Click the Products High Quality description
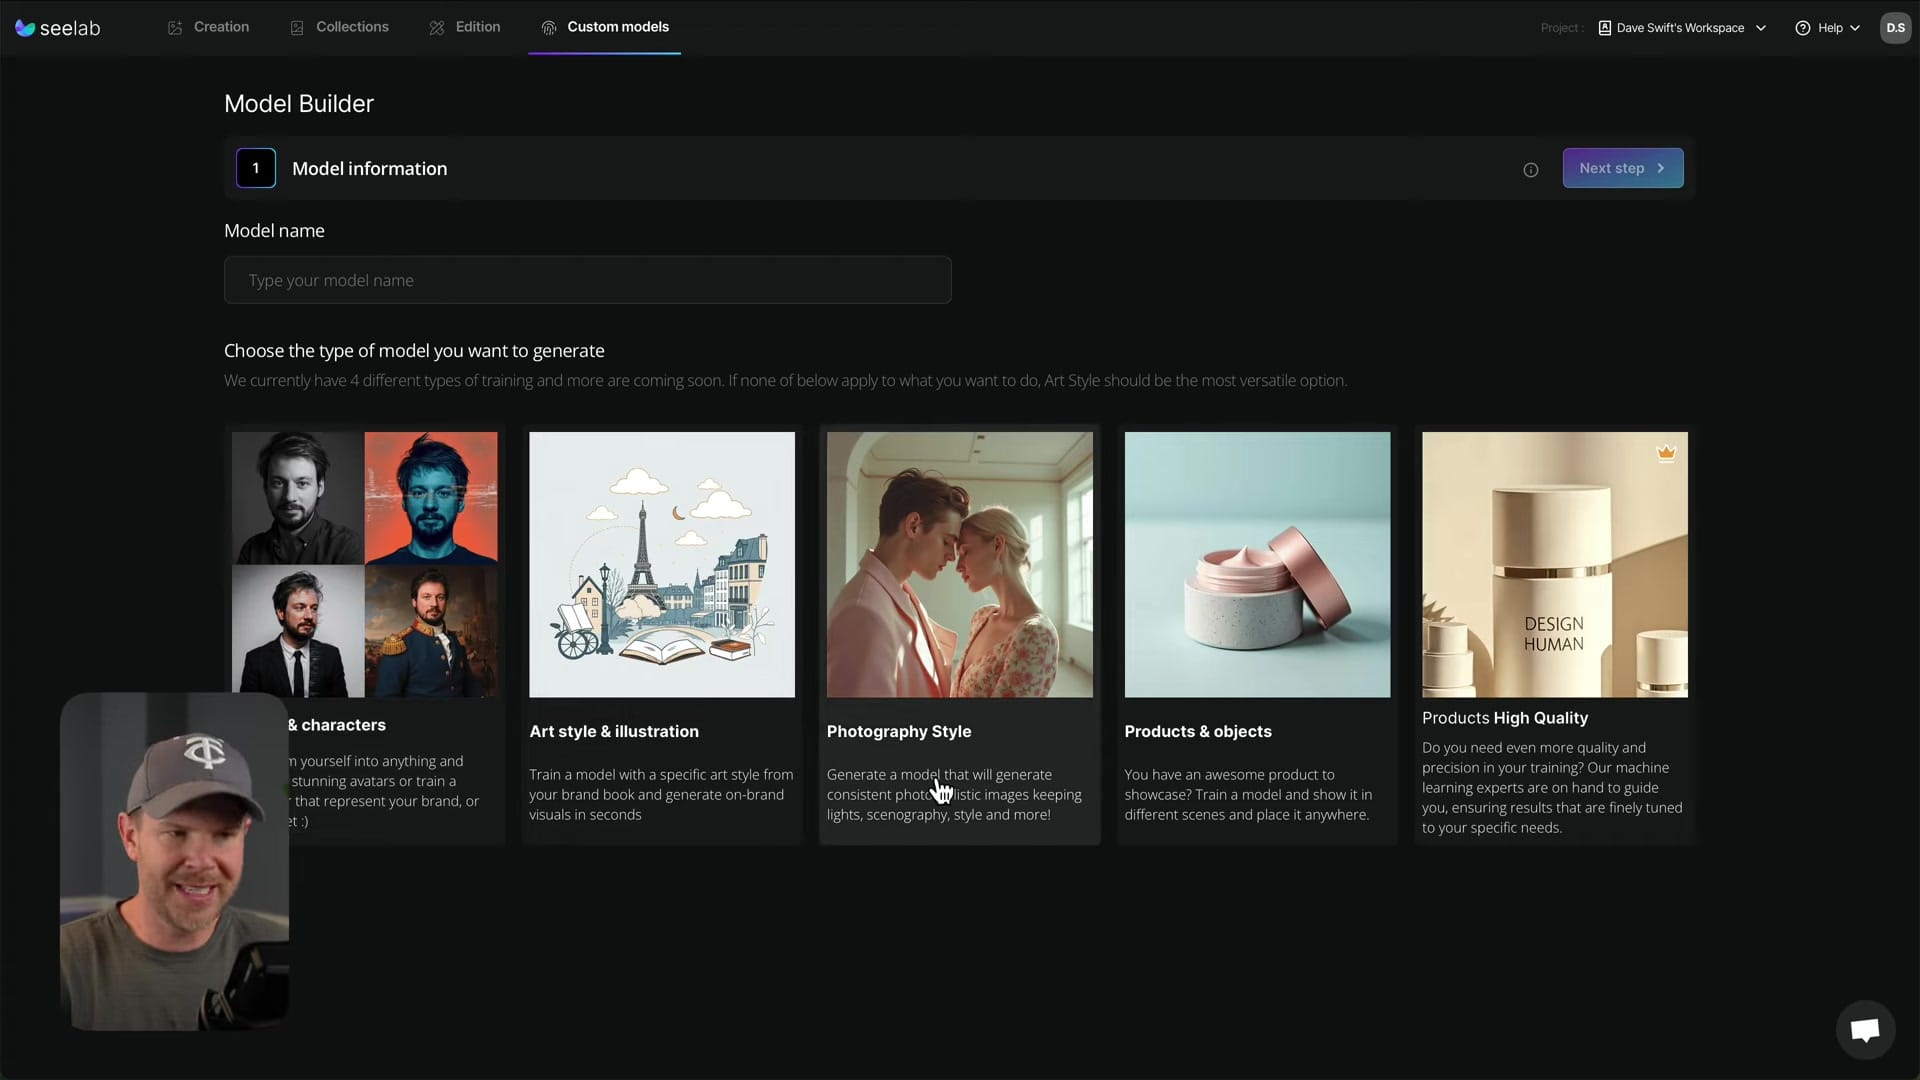The image size is (1920, 1080). point(1552,787)
